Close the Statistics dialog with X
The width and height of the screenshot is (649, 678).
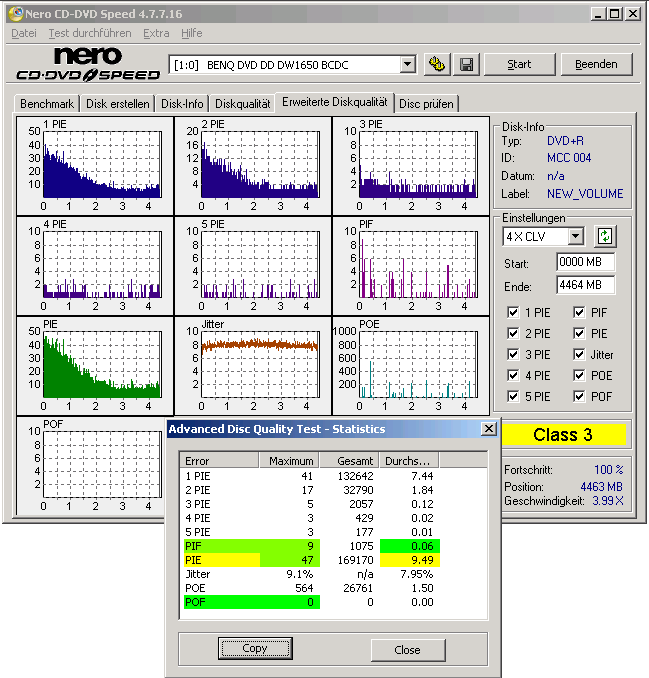(x=488, y=428)
